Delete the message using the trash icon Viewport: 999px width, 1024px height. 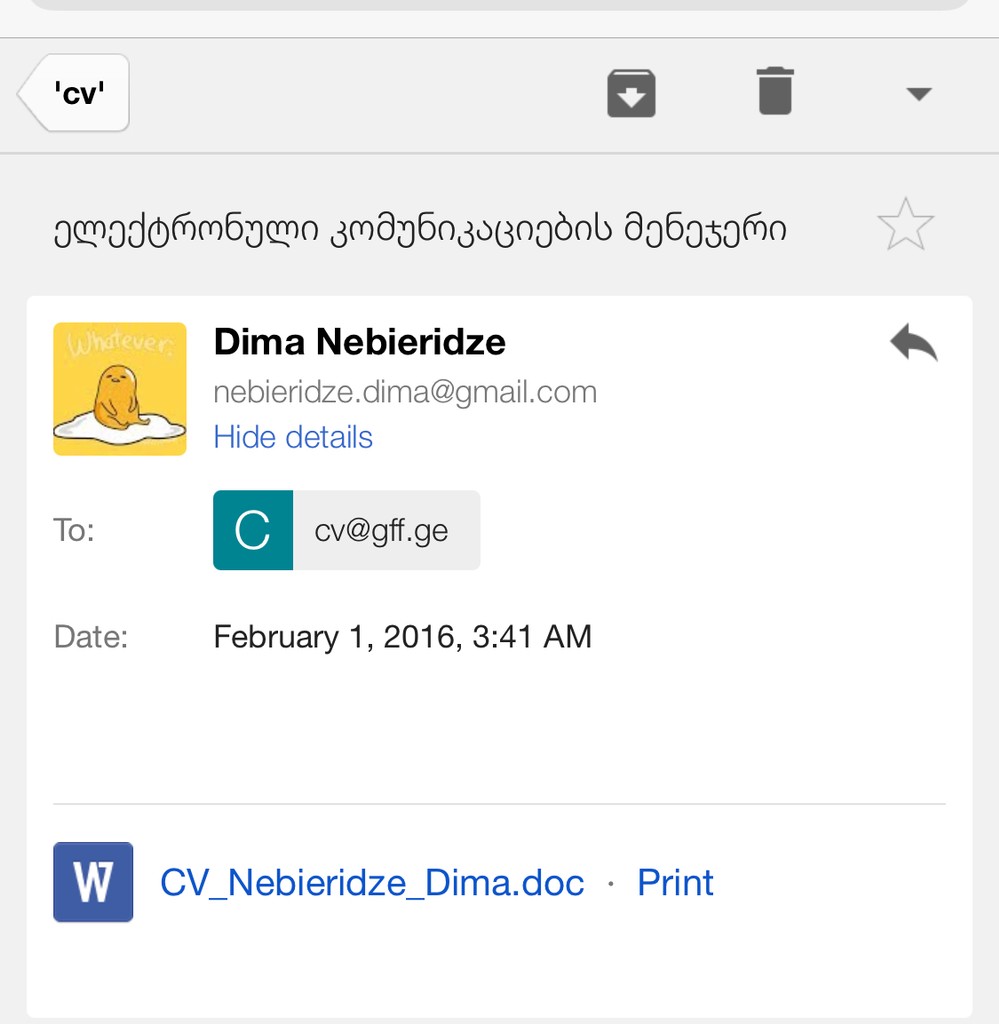click(x=775, y=91)
